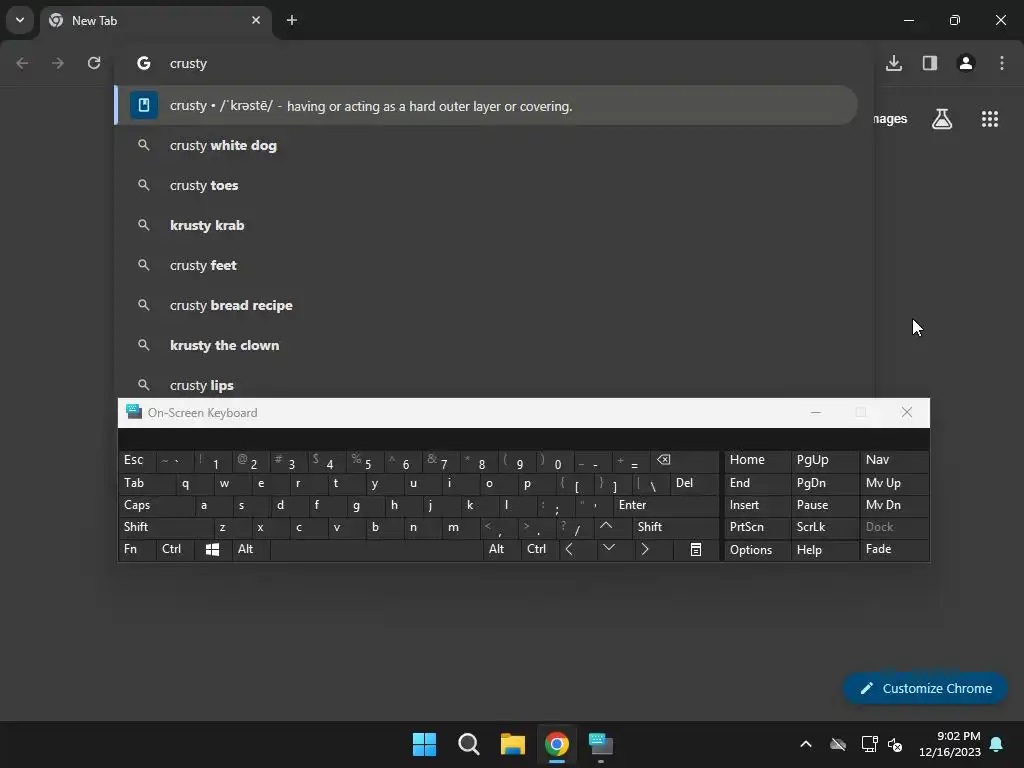Click the Windows logo key on keyboard
Viewport: 1024px width, 768px height.
213,549
